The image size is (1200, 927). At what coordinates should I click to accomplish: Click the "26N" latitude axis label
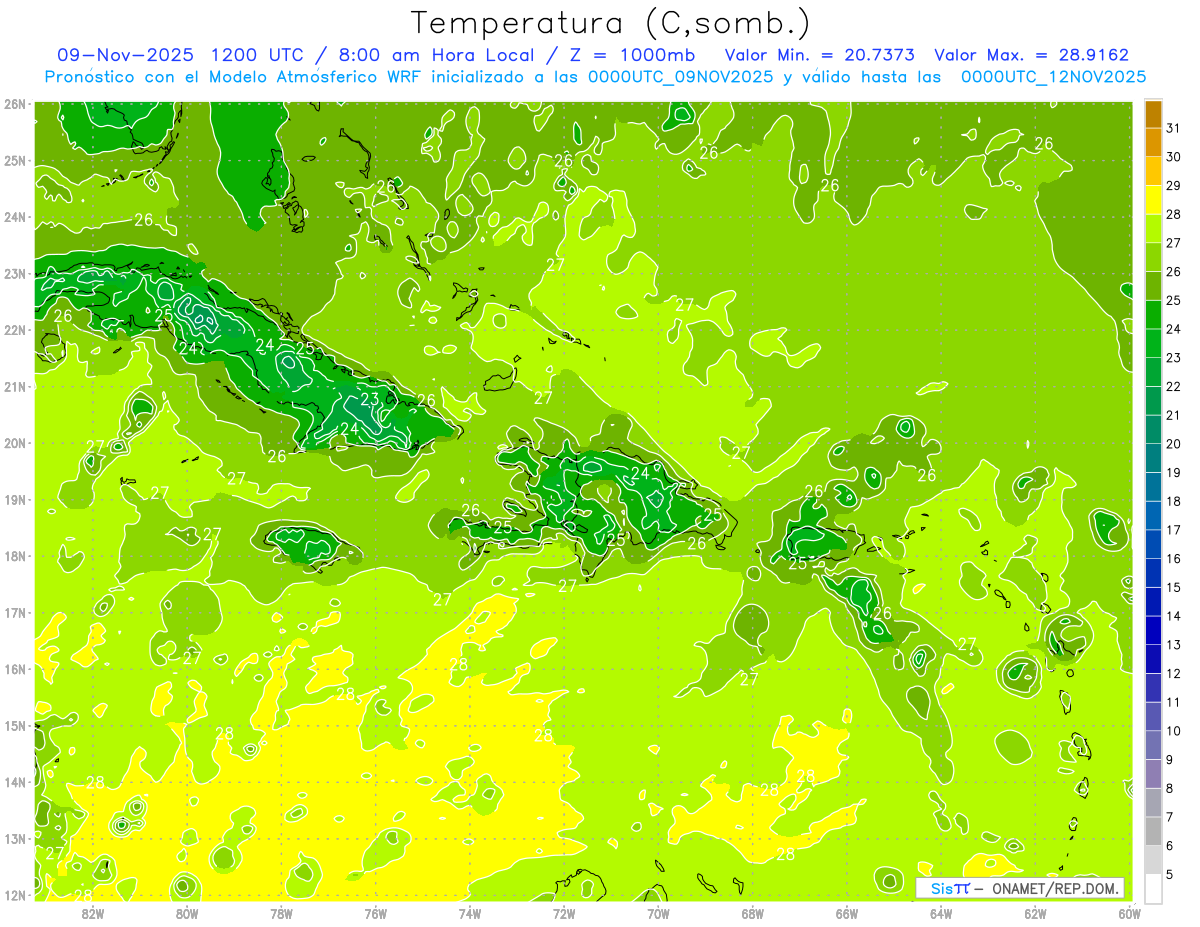click(x=16, y=104)
